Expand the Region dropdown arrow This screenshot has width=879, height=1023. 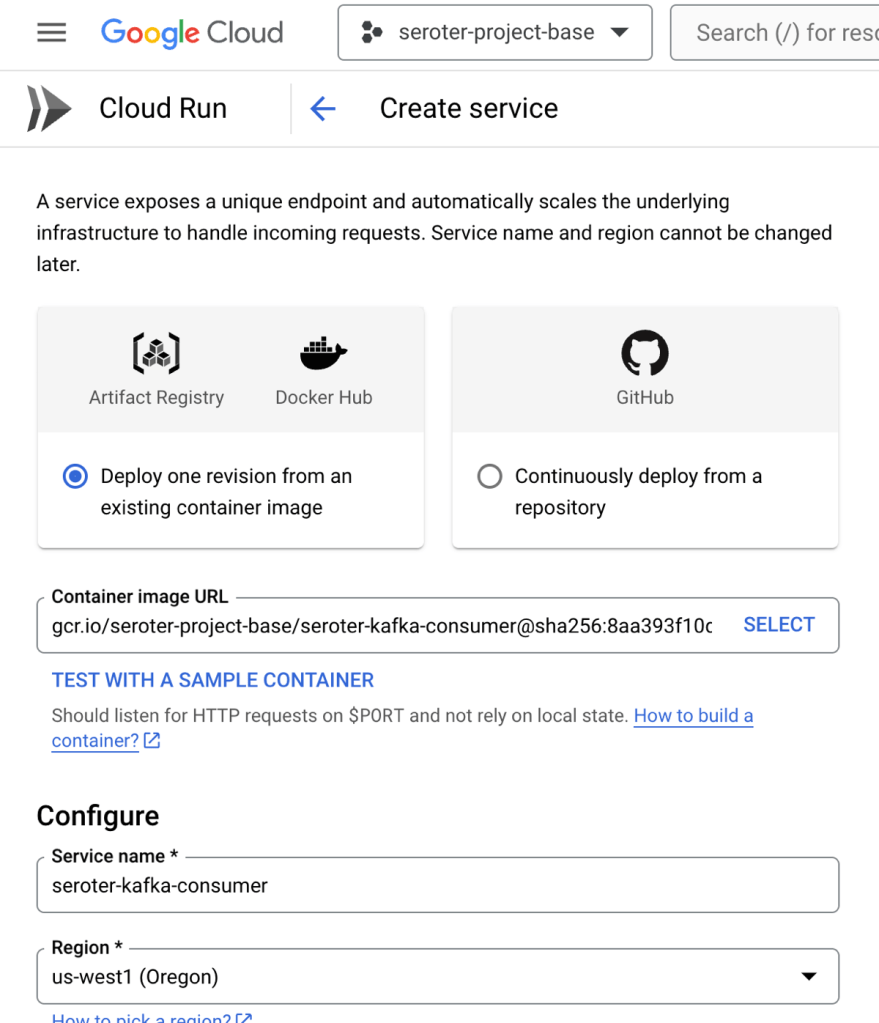809,977
